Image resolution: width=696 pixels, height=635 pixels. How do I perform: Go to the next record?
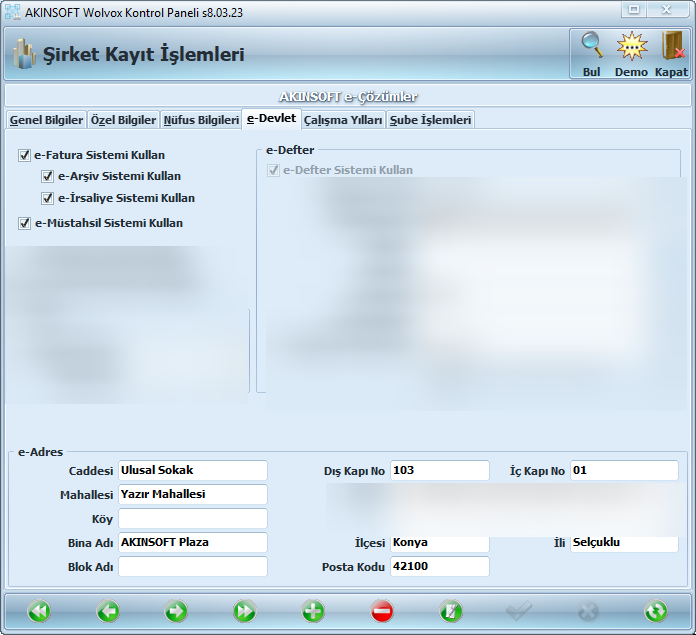pos(176,611)
